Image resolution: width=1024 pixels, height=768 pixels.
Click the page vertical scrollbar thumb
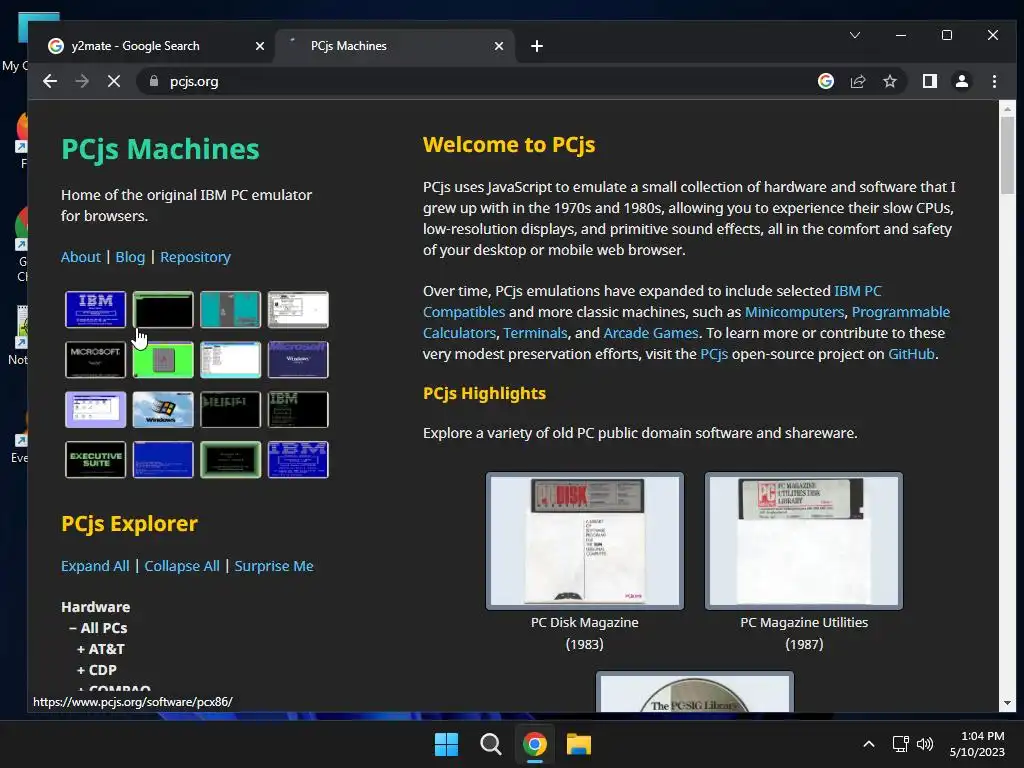coord(1007,155)
